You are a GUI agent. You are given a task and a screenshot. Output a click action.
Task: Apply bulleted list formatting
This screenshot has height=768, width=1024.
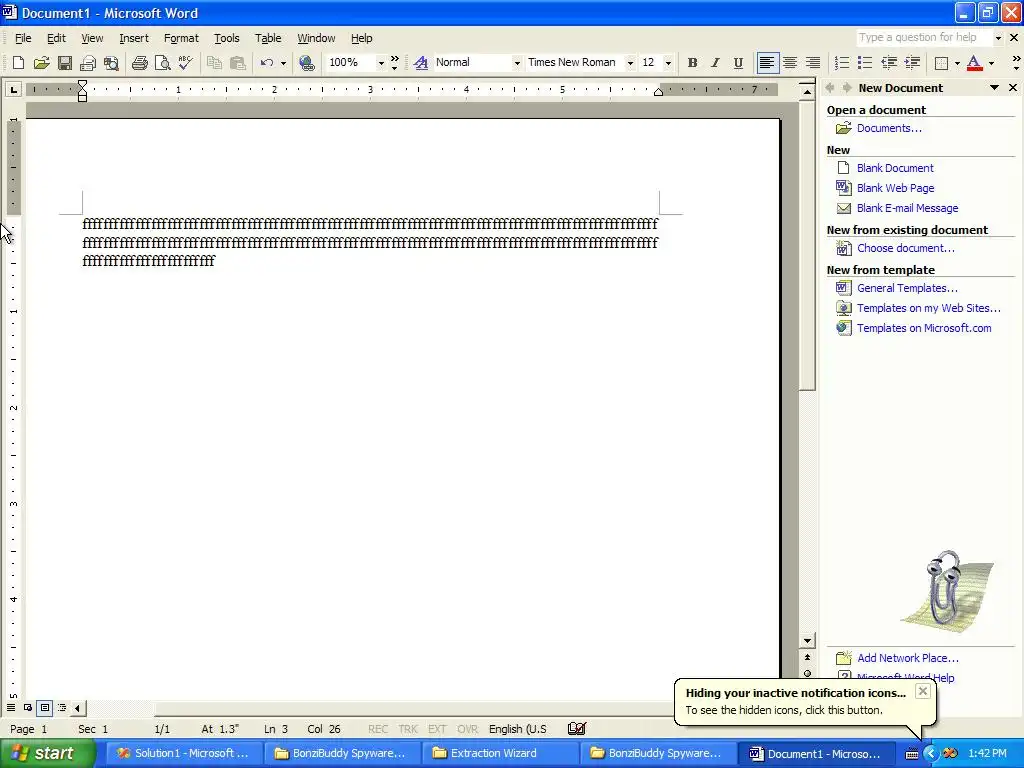pyautogui.click(x=865, y=63)
